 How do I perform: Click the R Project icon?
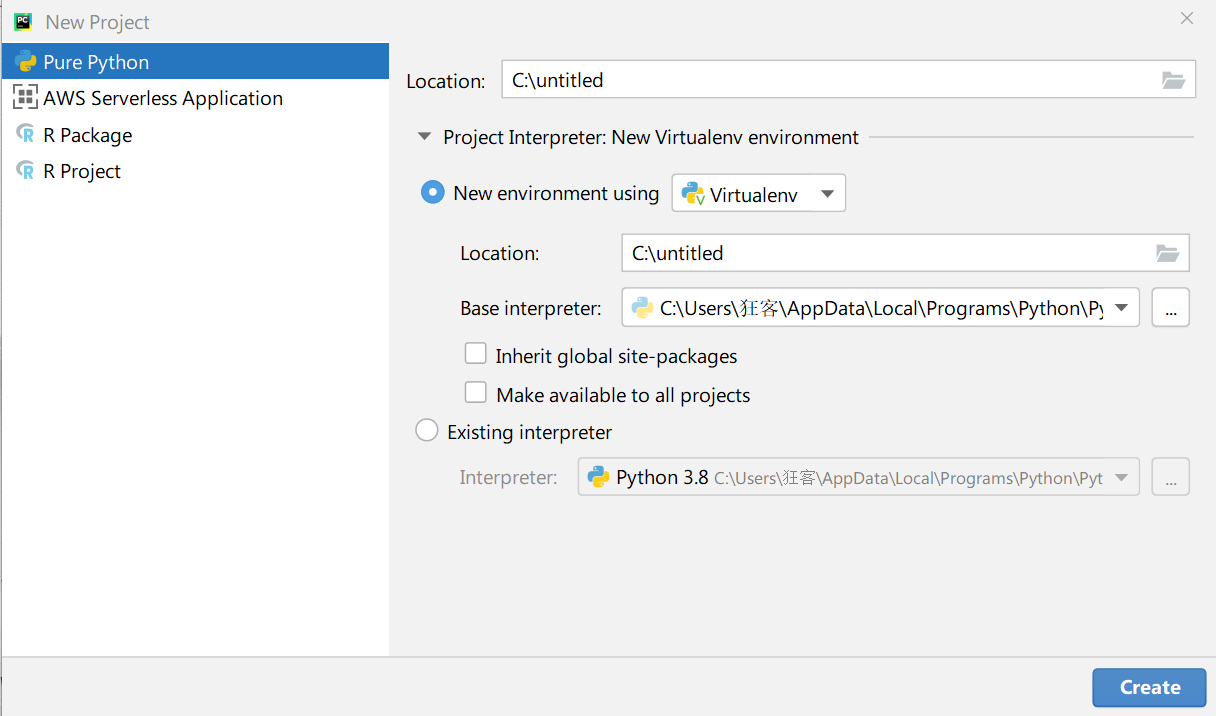click(x=25, y=171)
